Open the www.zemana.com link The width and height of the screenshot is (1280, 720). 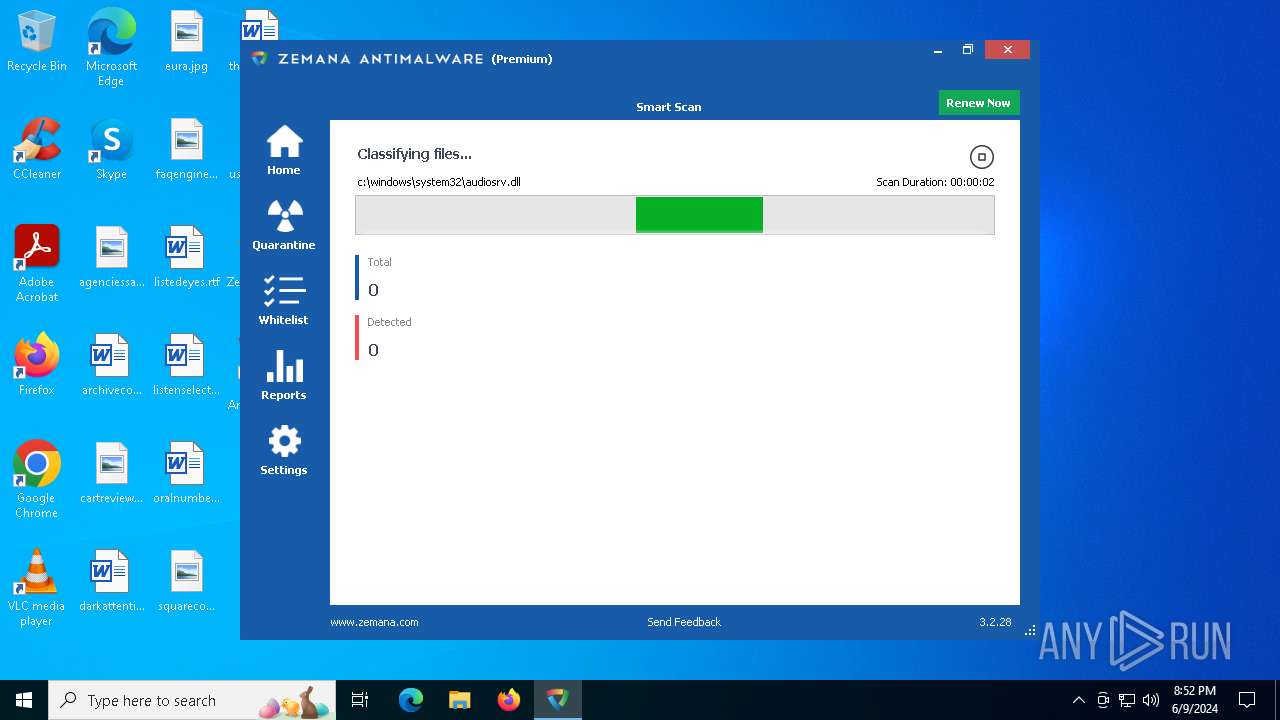[x=374, y=622]
